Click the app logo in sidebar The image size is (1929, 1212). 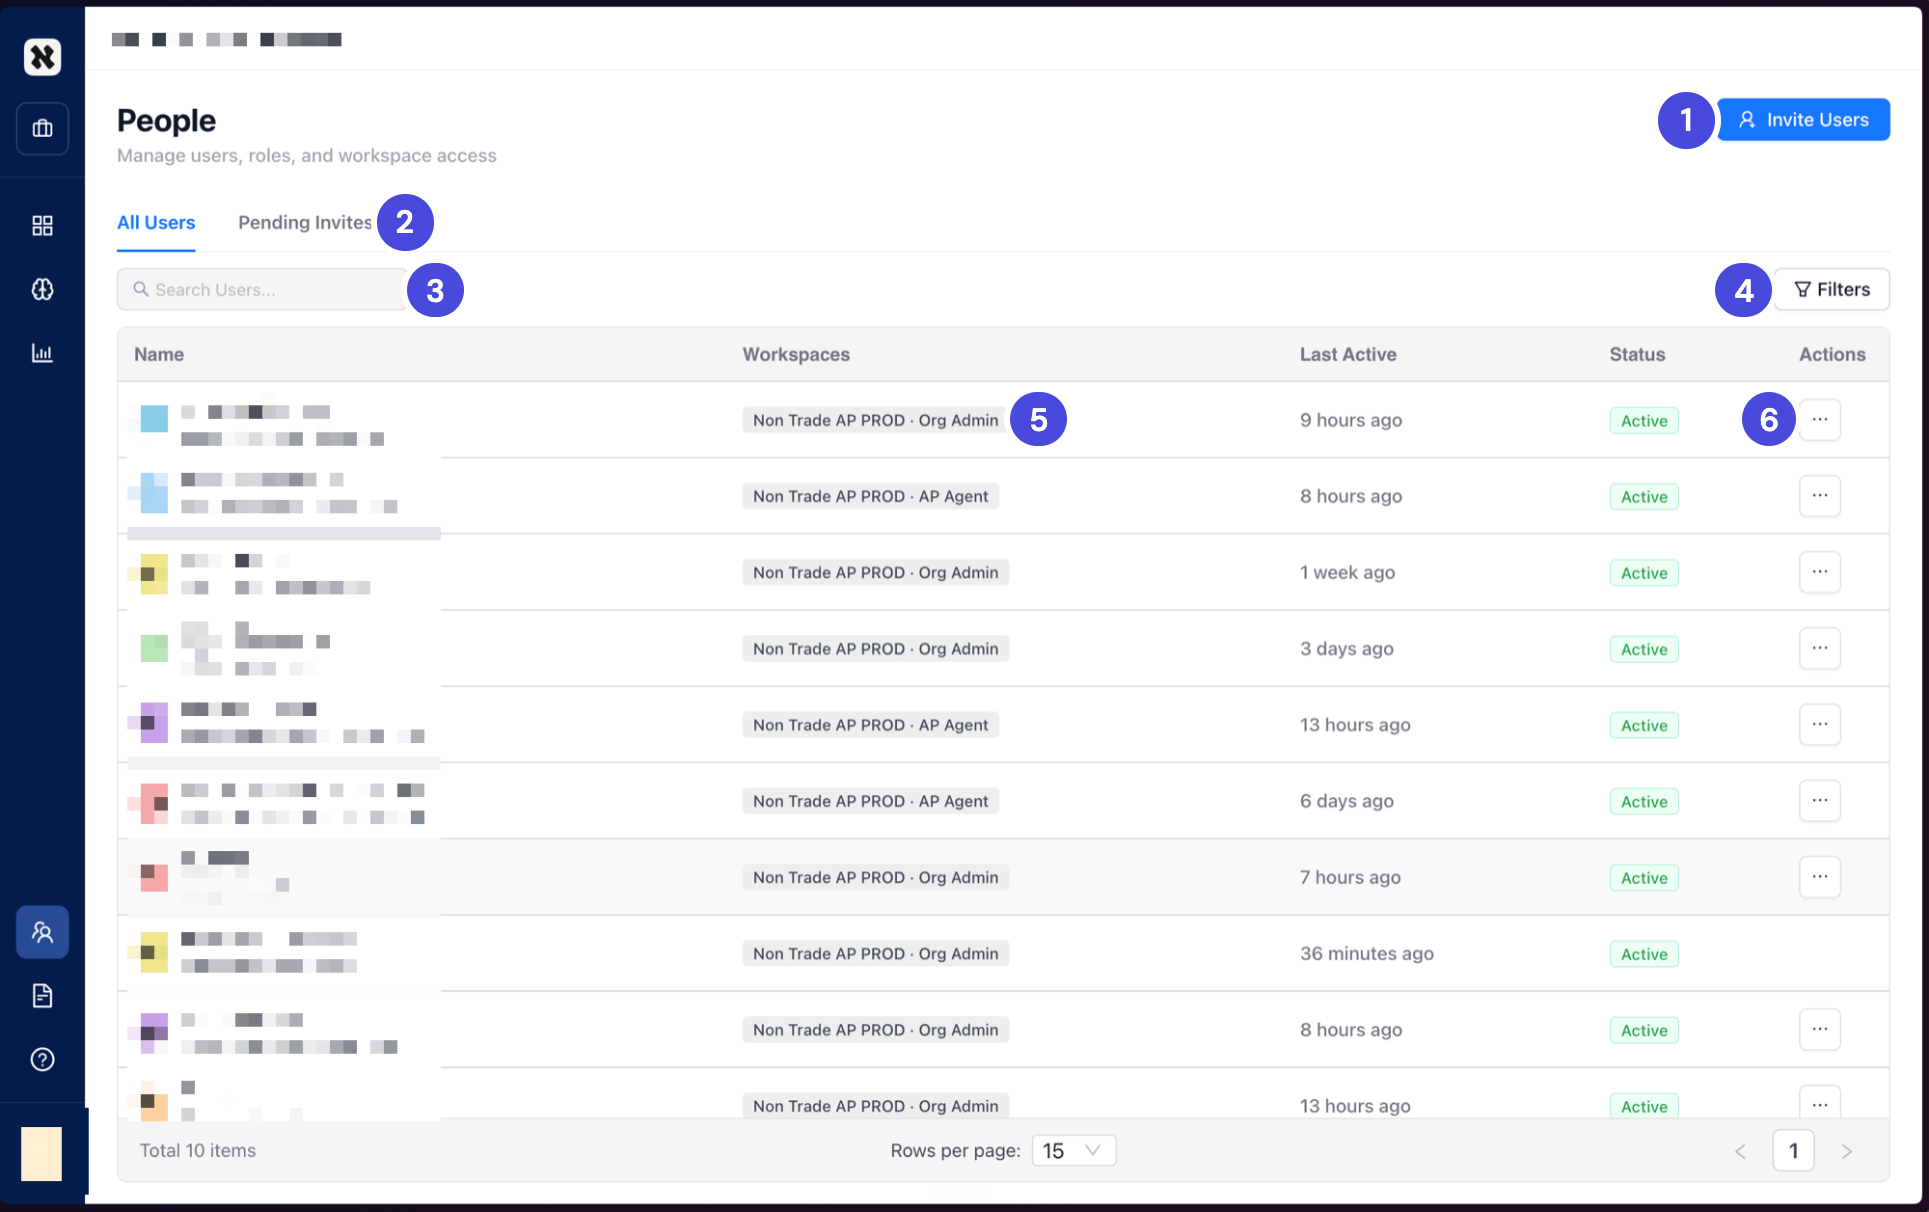click(42, 57)
